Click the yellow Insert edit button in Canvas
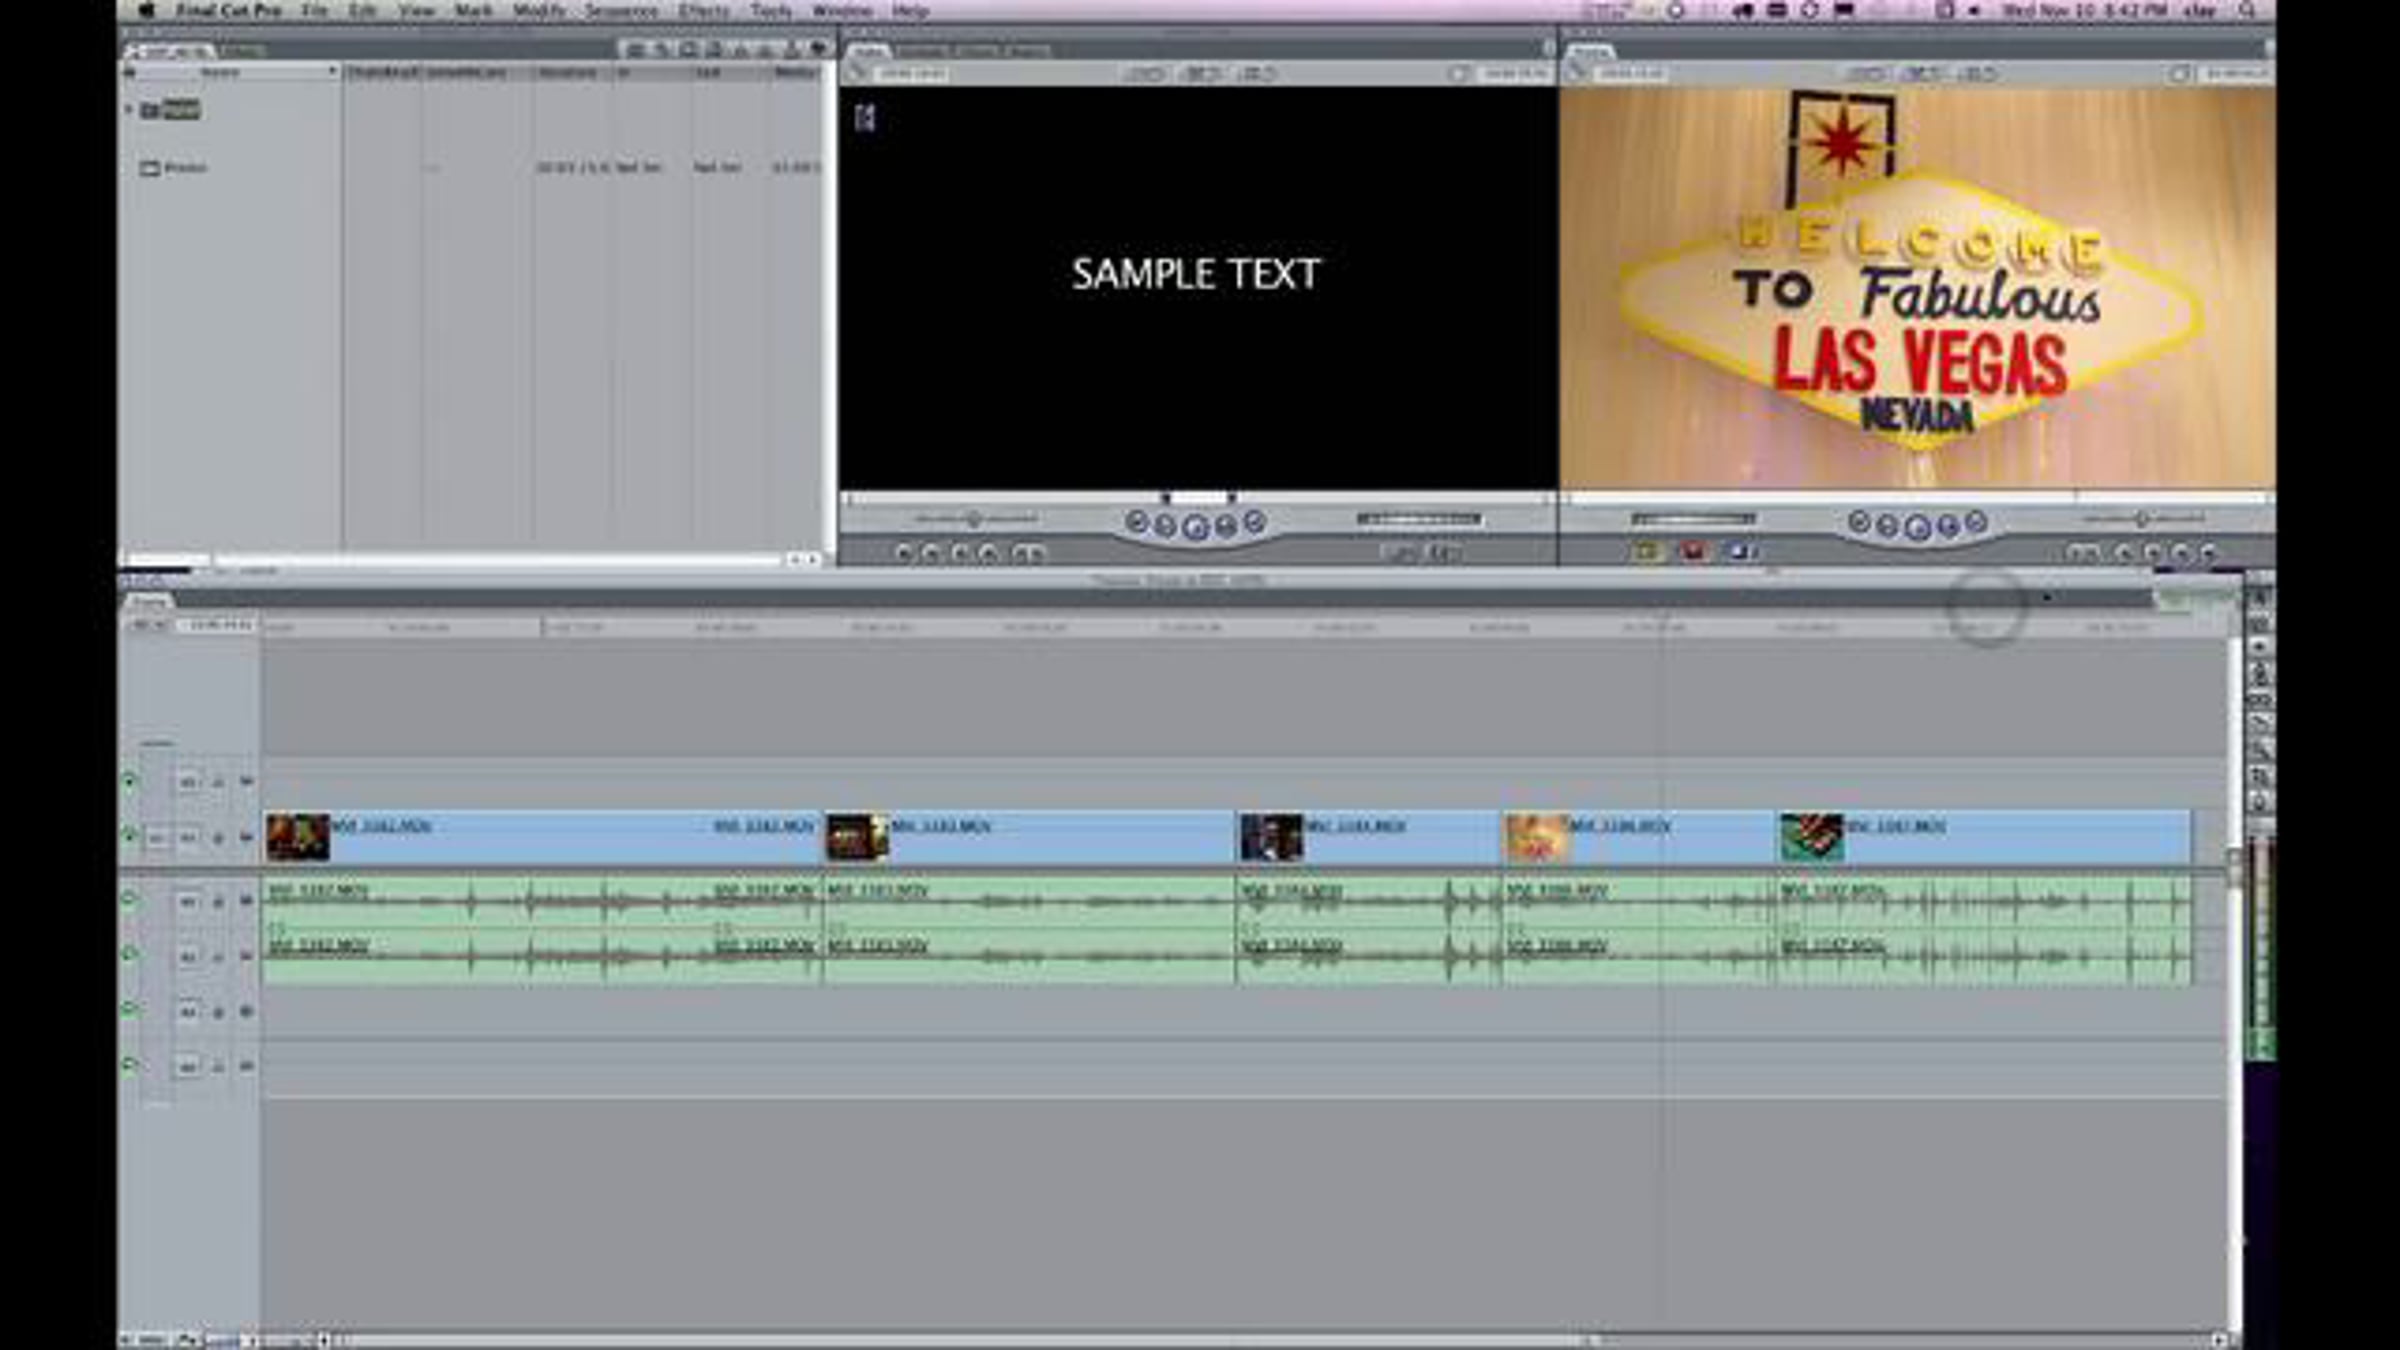2400x1350 pixels. [1645, 551]
